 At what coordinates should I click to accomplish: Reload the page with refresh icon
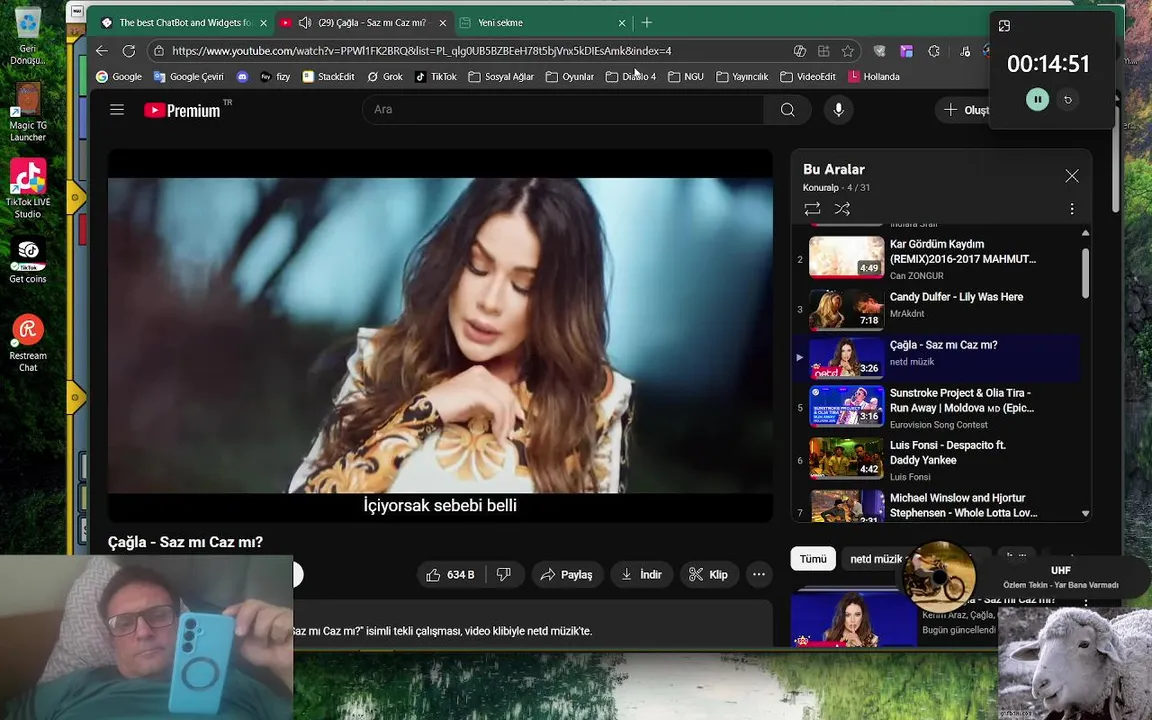129,51
